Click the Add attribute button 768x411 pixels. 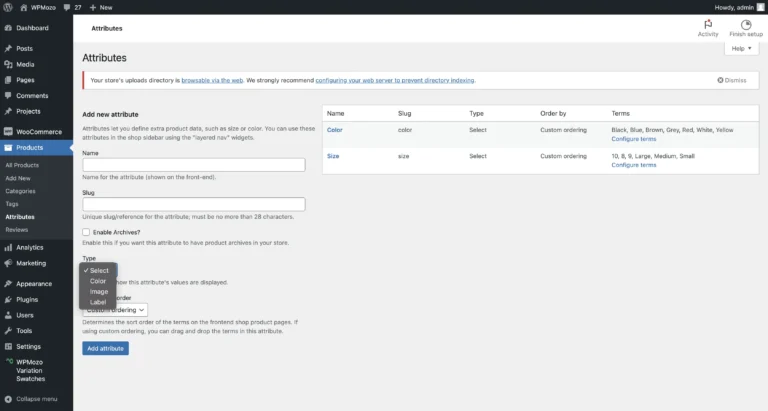(105, 348)
